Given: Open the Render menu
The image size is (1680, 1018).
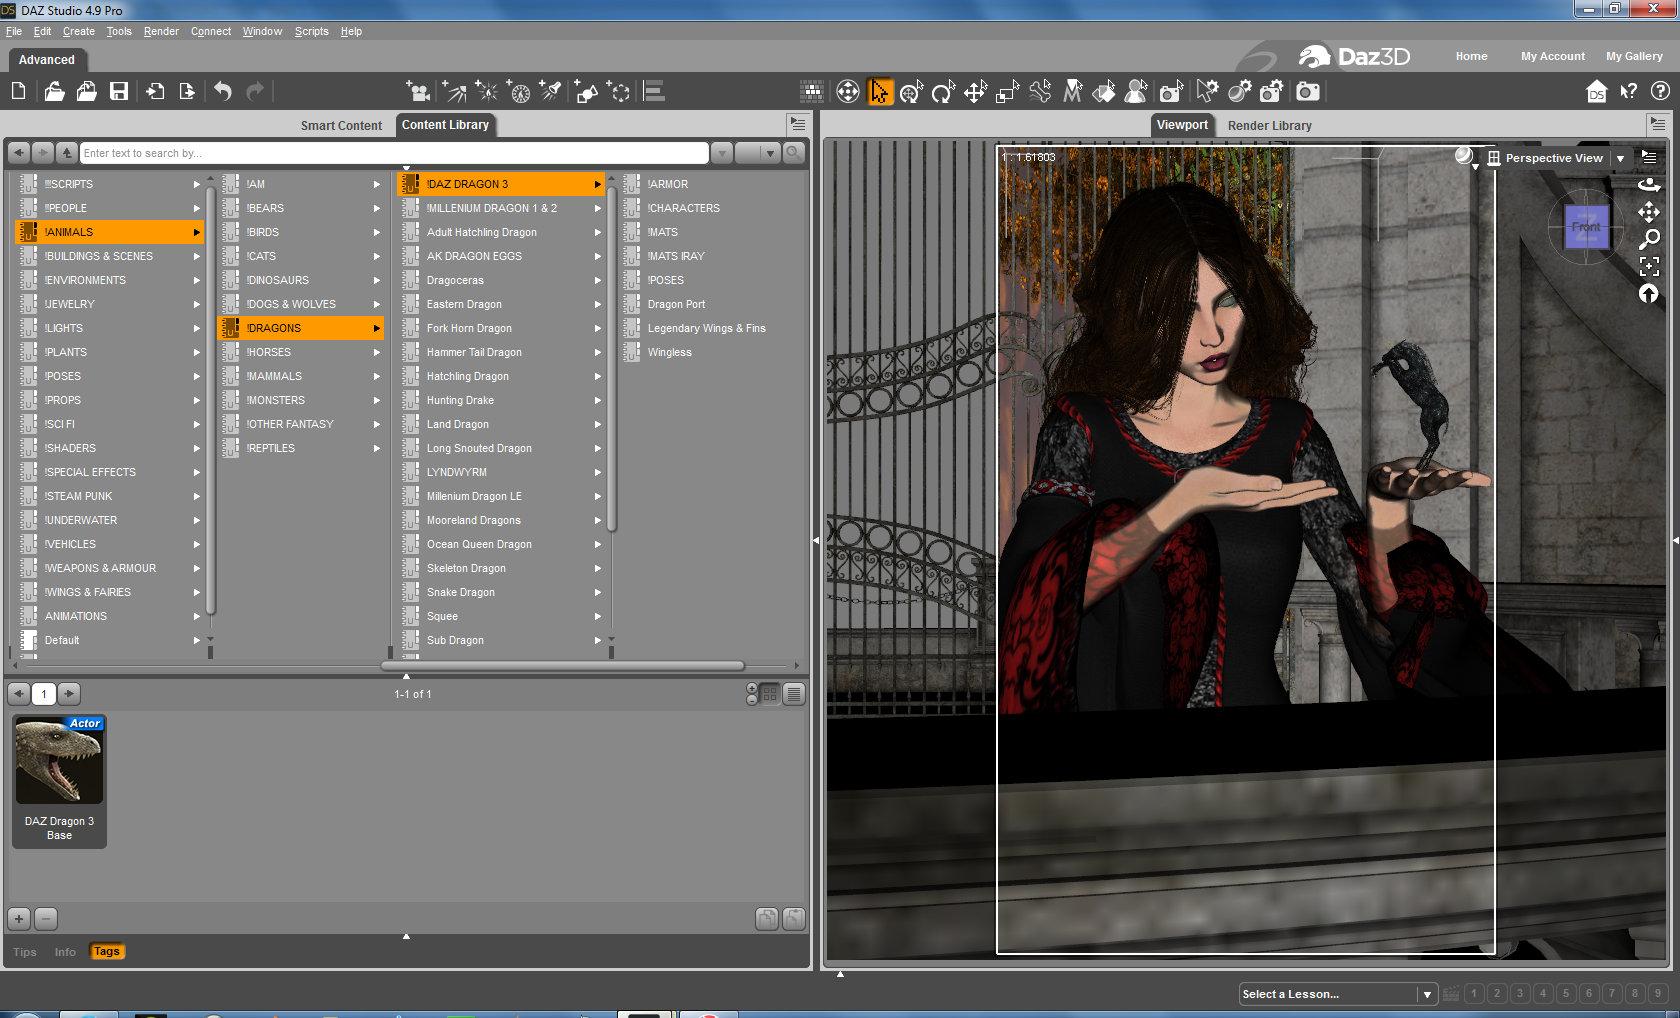Looking at the screenshot, I should 160,31.
